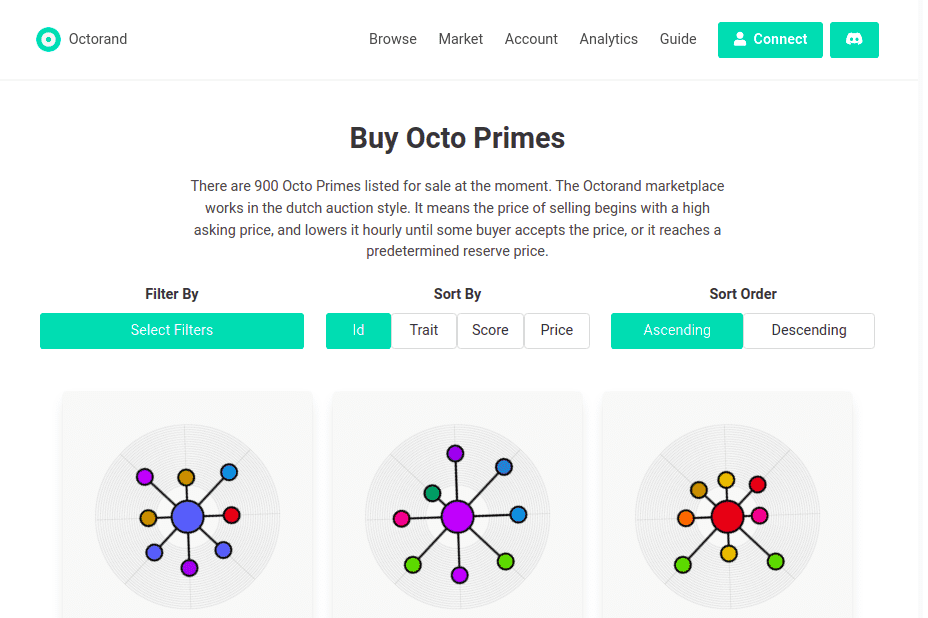Click the Octorand brand name text
The height and width of the screenshot is (618, 928).
pos(98,39)
